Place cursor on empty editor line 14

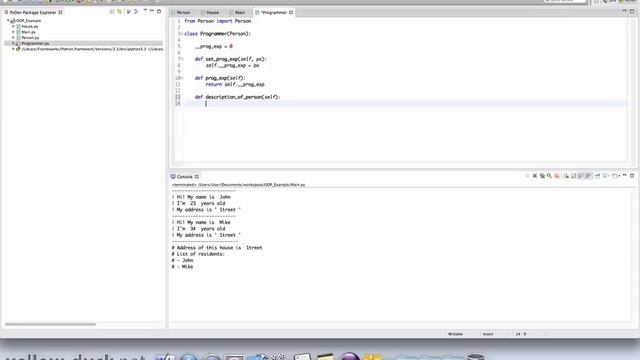coord(404,103)
